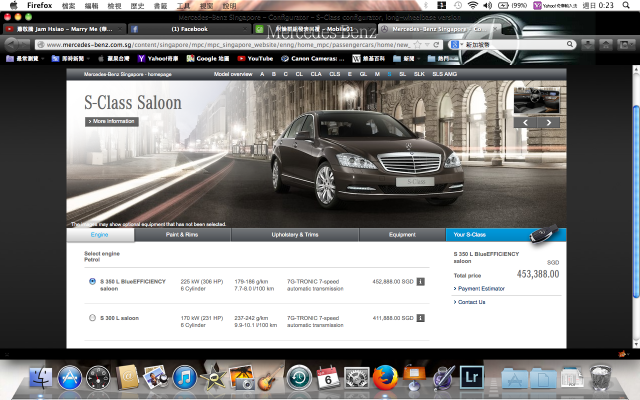640x400 pixels.
Task: Open Preview app in the dock
Action: pyautogui.click(x=156, y=378)
